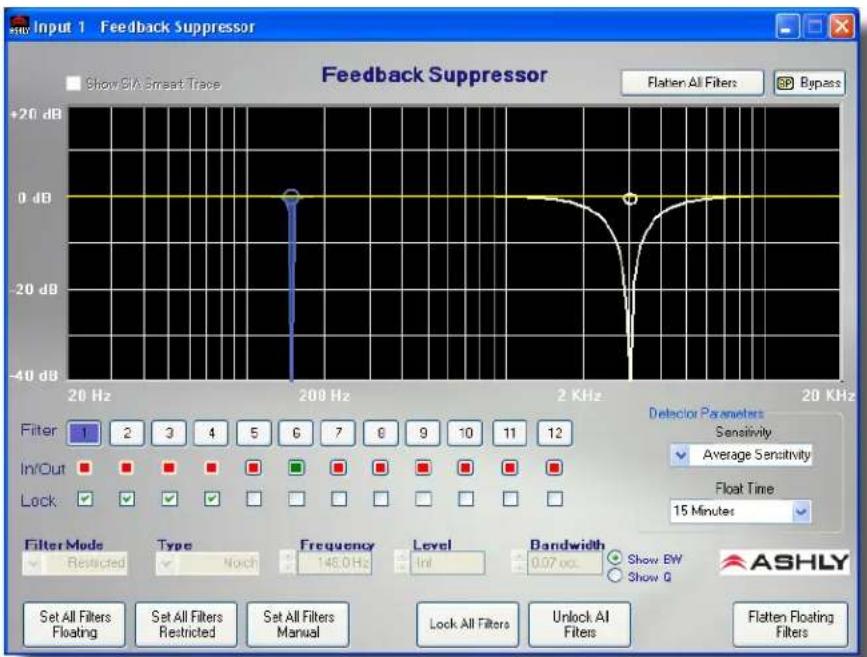Open Sensitivity dropdown
This screenshot has width=867, height=657.
click(741, 455)
